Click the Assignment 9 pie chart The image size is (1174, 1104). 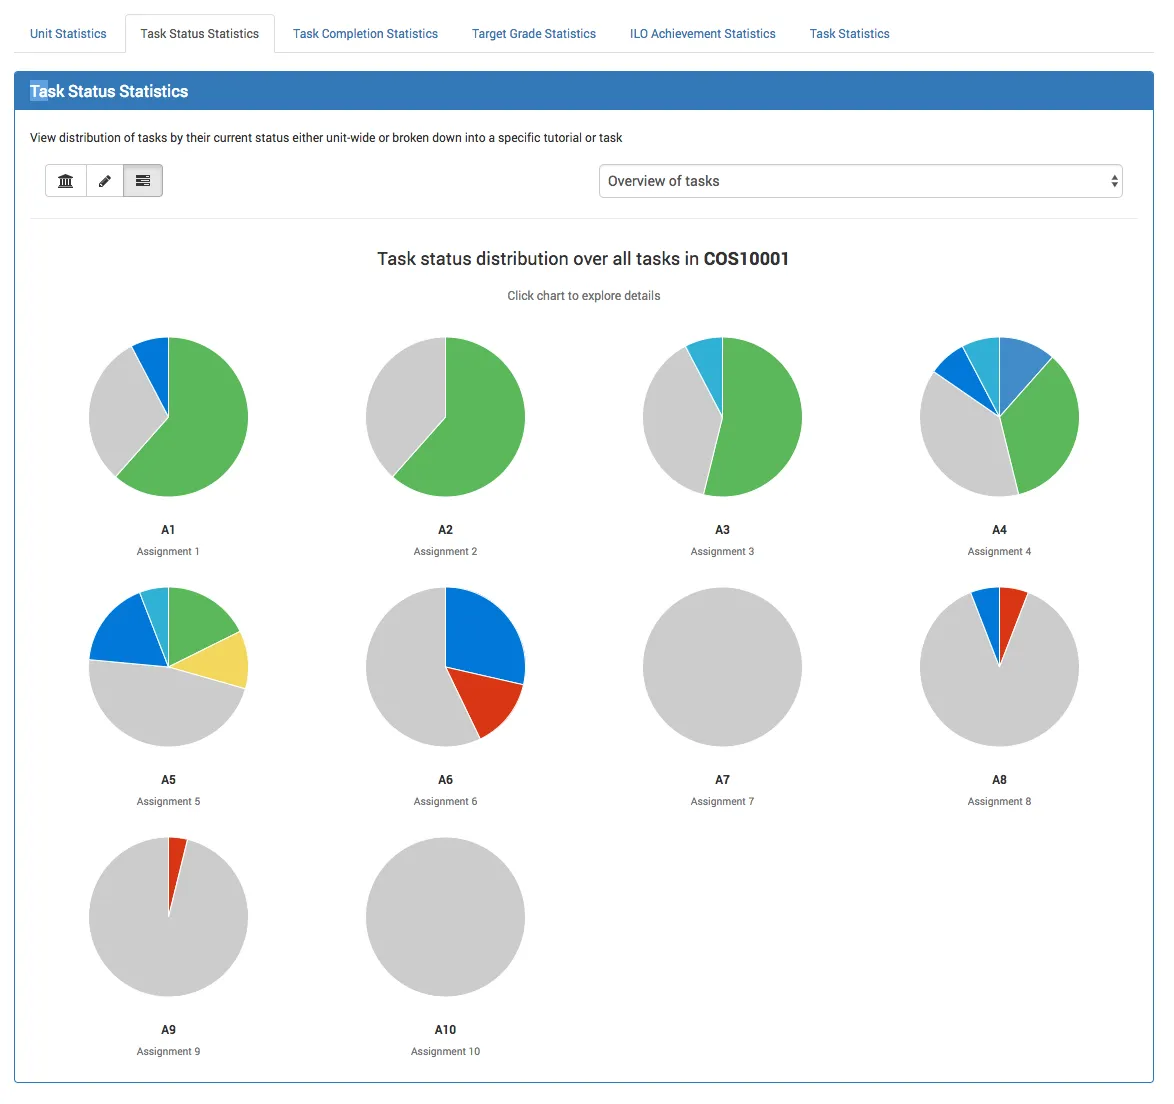[x=168, y=916]
